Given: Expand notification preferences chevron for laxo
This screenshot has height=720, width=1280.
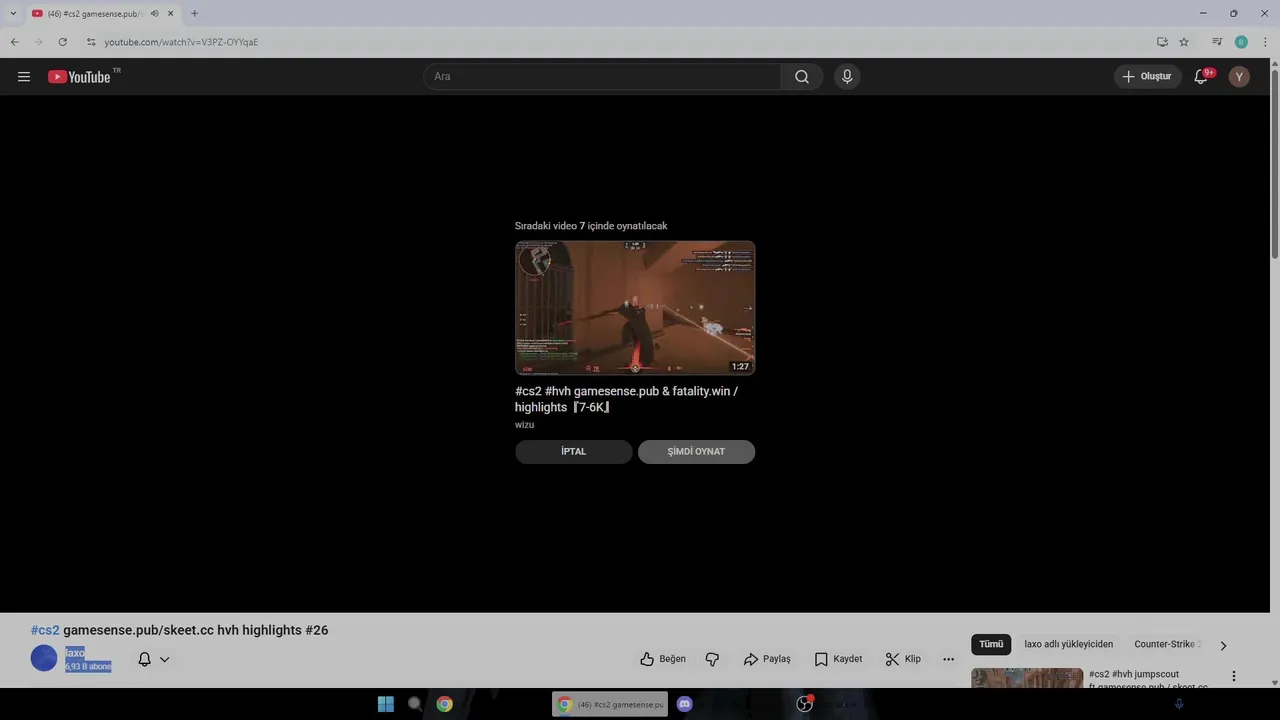Looking at the screenshot, I should [x=165, y=659].
